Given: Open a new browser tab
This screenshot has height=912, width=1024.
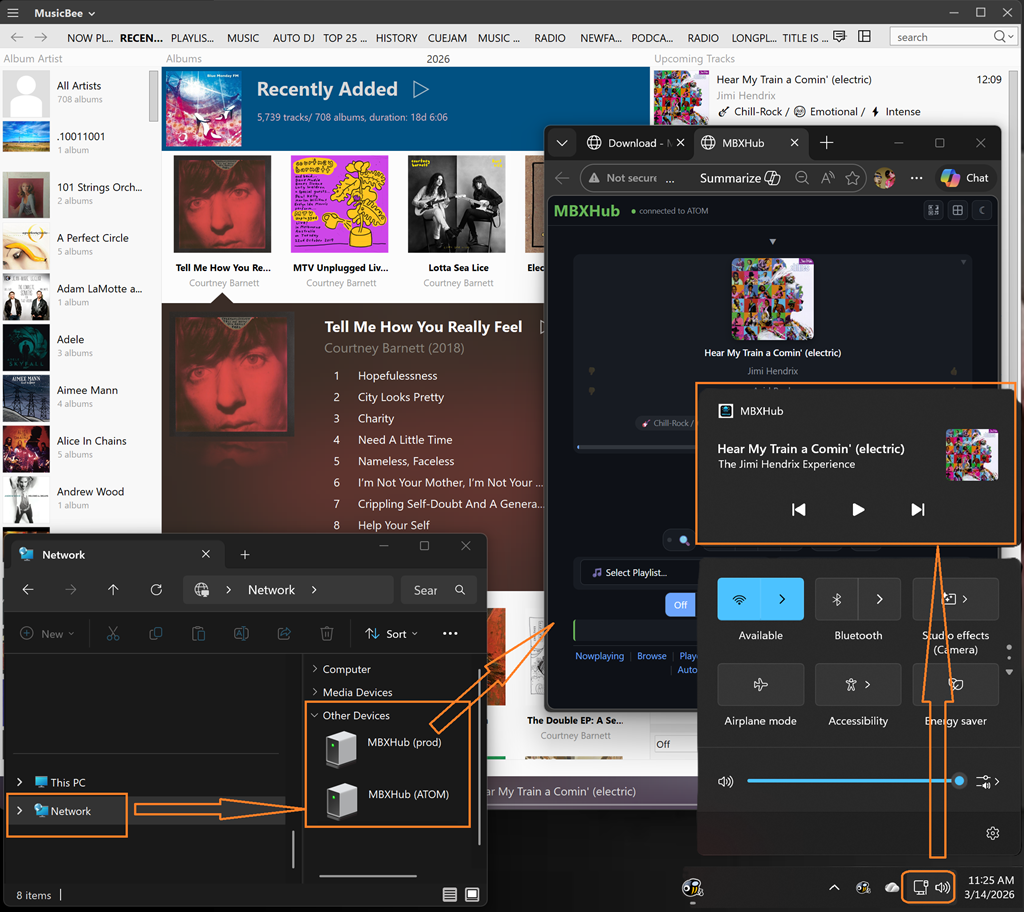Looking at the screenshot, I should (x=826, y=142).
